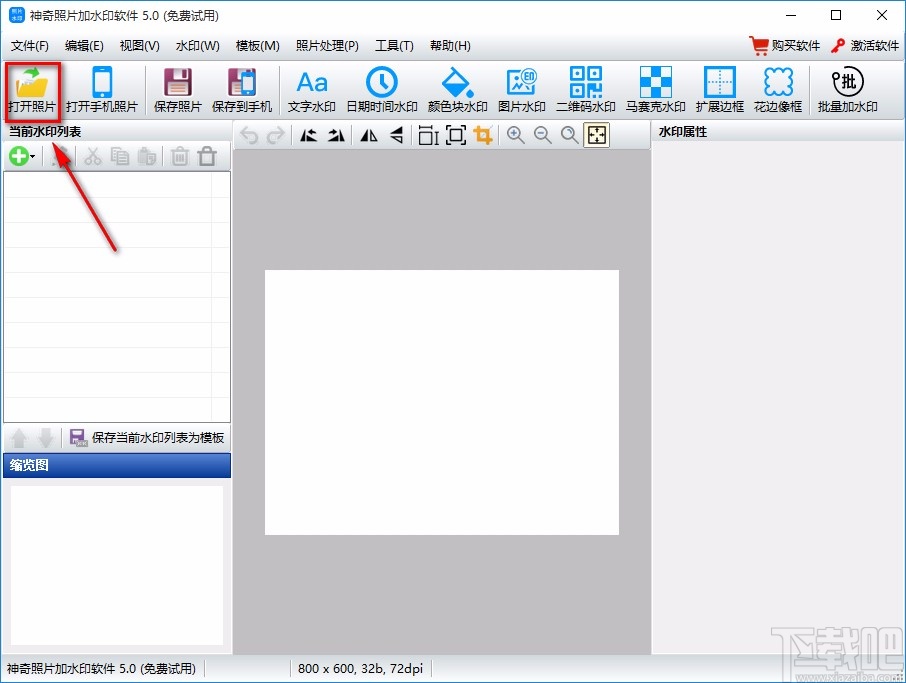Add a 文字水印 text watermark
Image resolution: width=906 pixels, height=683 pixels.
tap(312, 90)
